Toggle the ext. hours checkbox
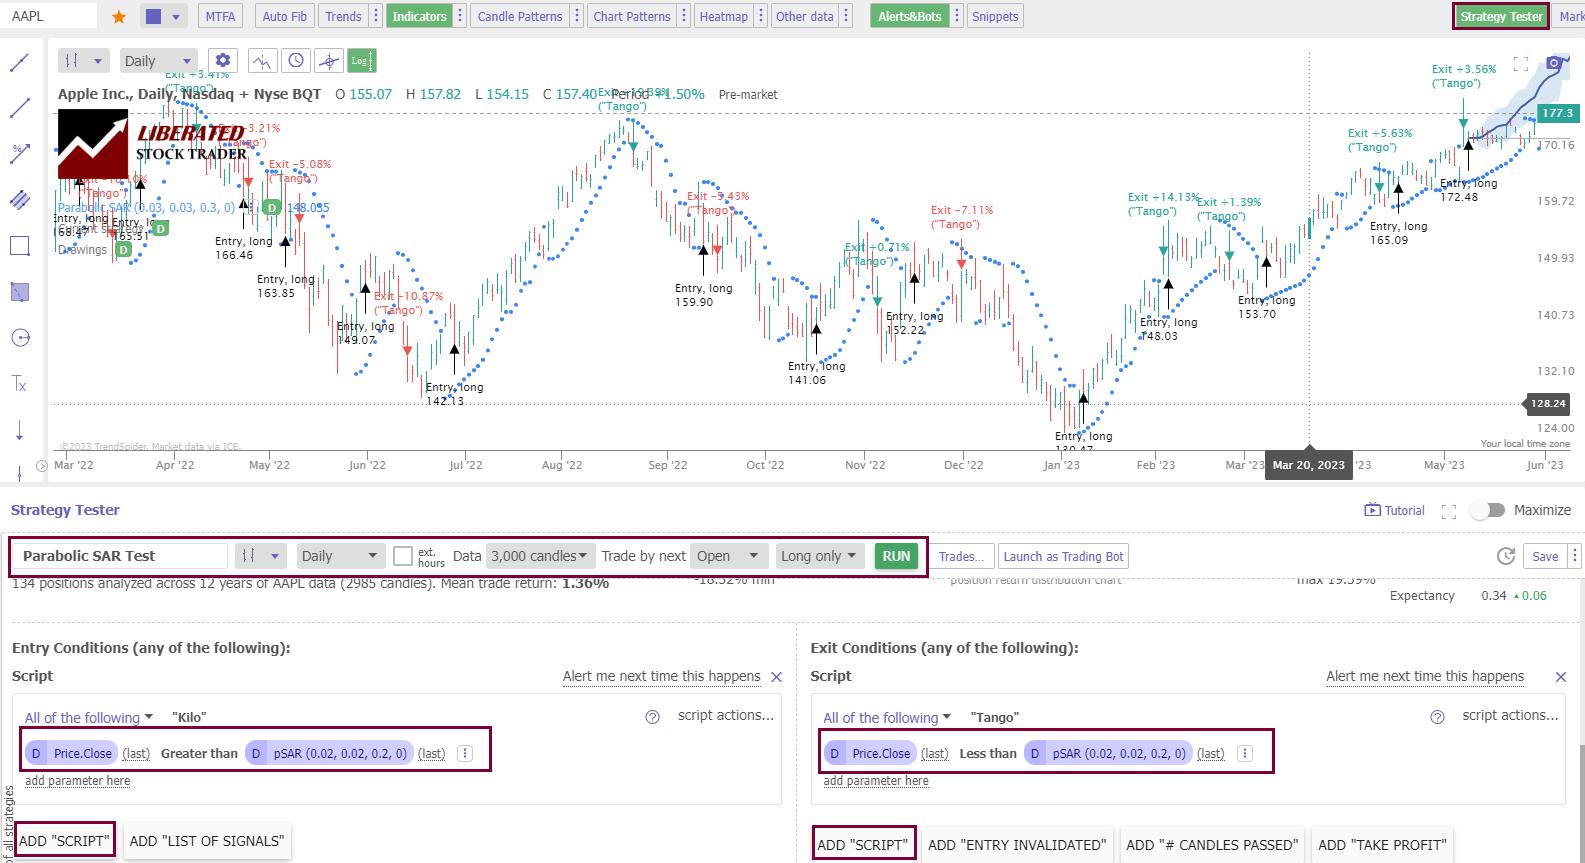The width and height of the screenshot is (1585, 863). (x=403, y=556)
